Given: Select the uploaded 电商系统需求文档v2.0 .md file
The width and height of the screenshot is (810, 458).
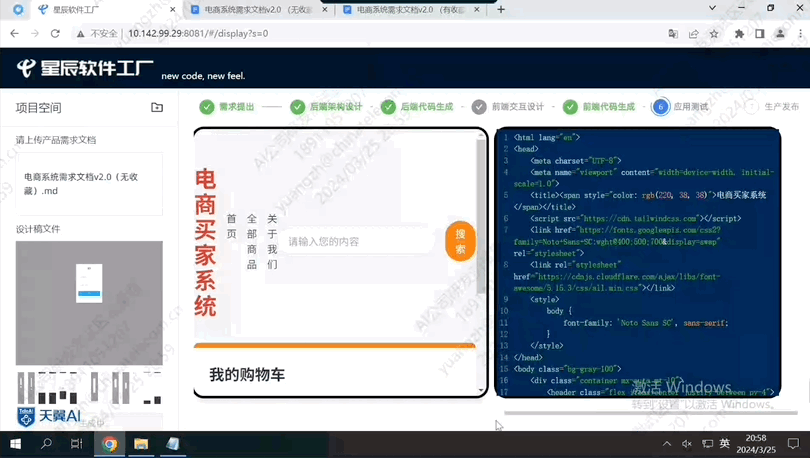Looking at the screenshot, I should click(89, 184).
